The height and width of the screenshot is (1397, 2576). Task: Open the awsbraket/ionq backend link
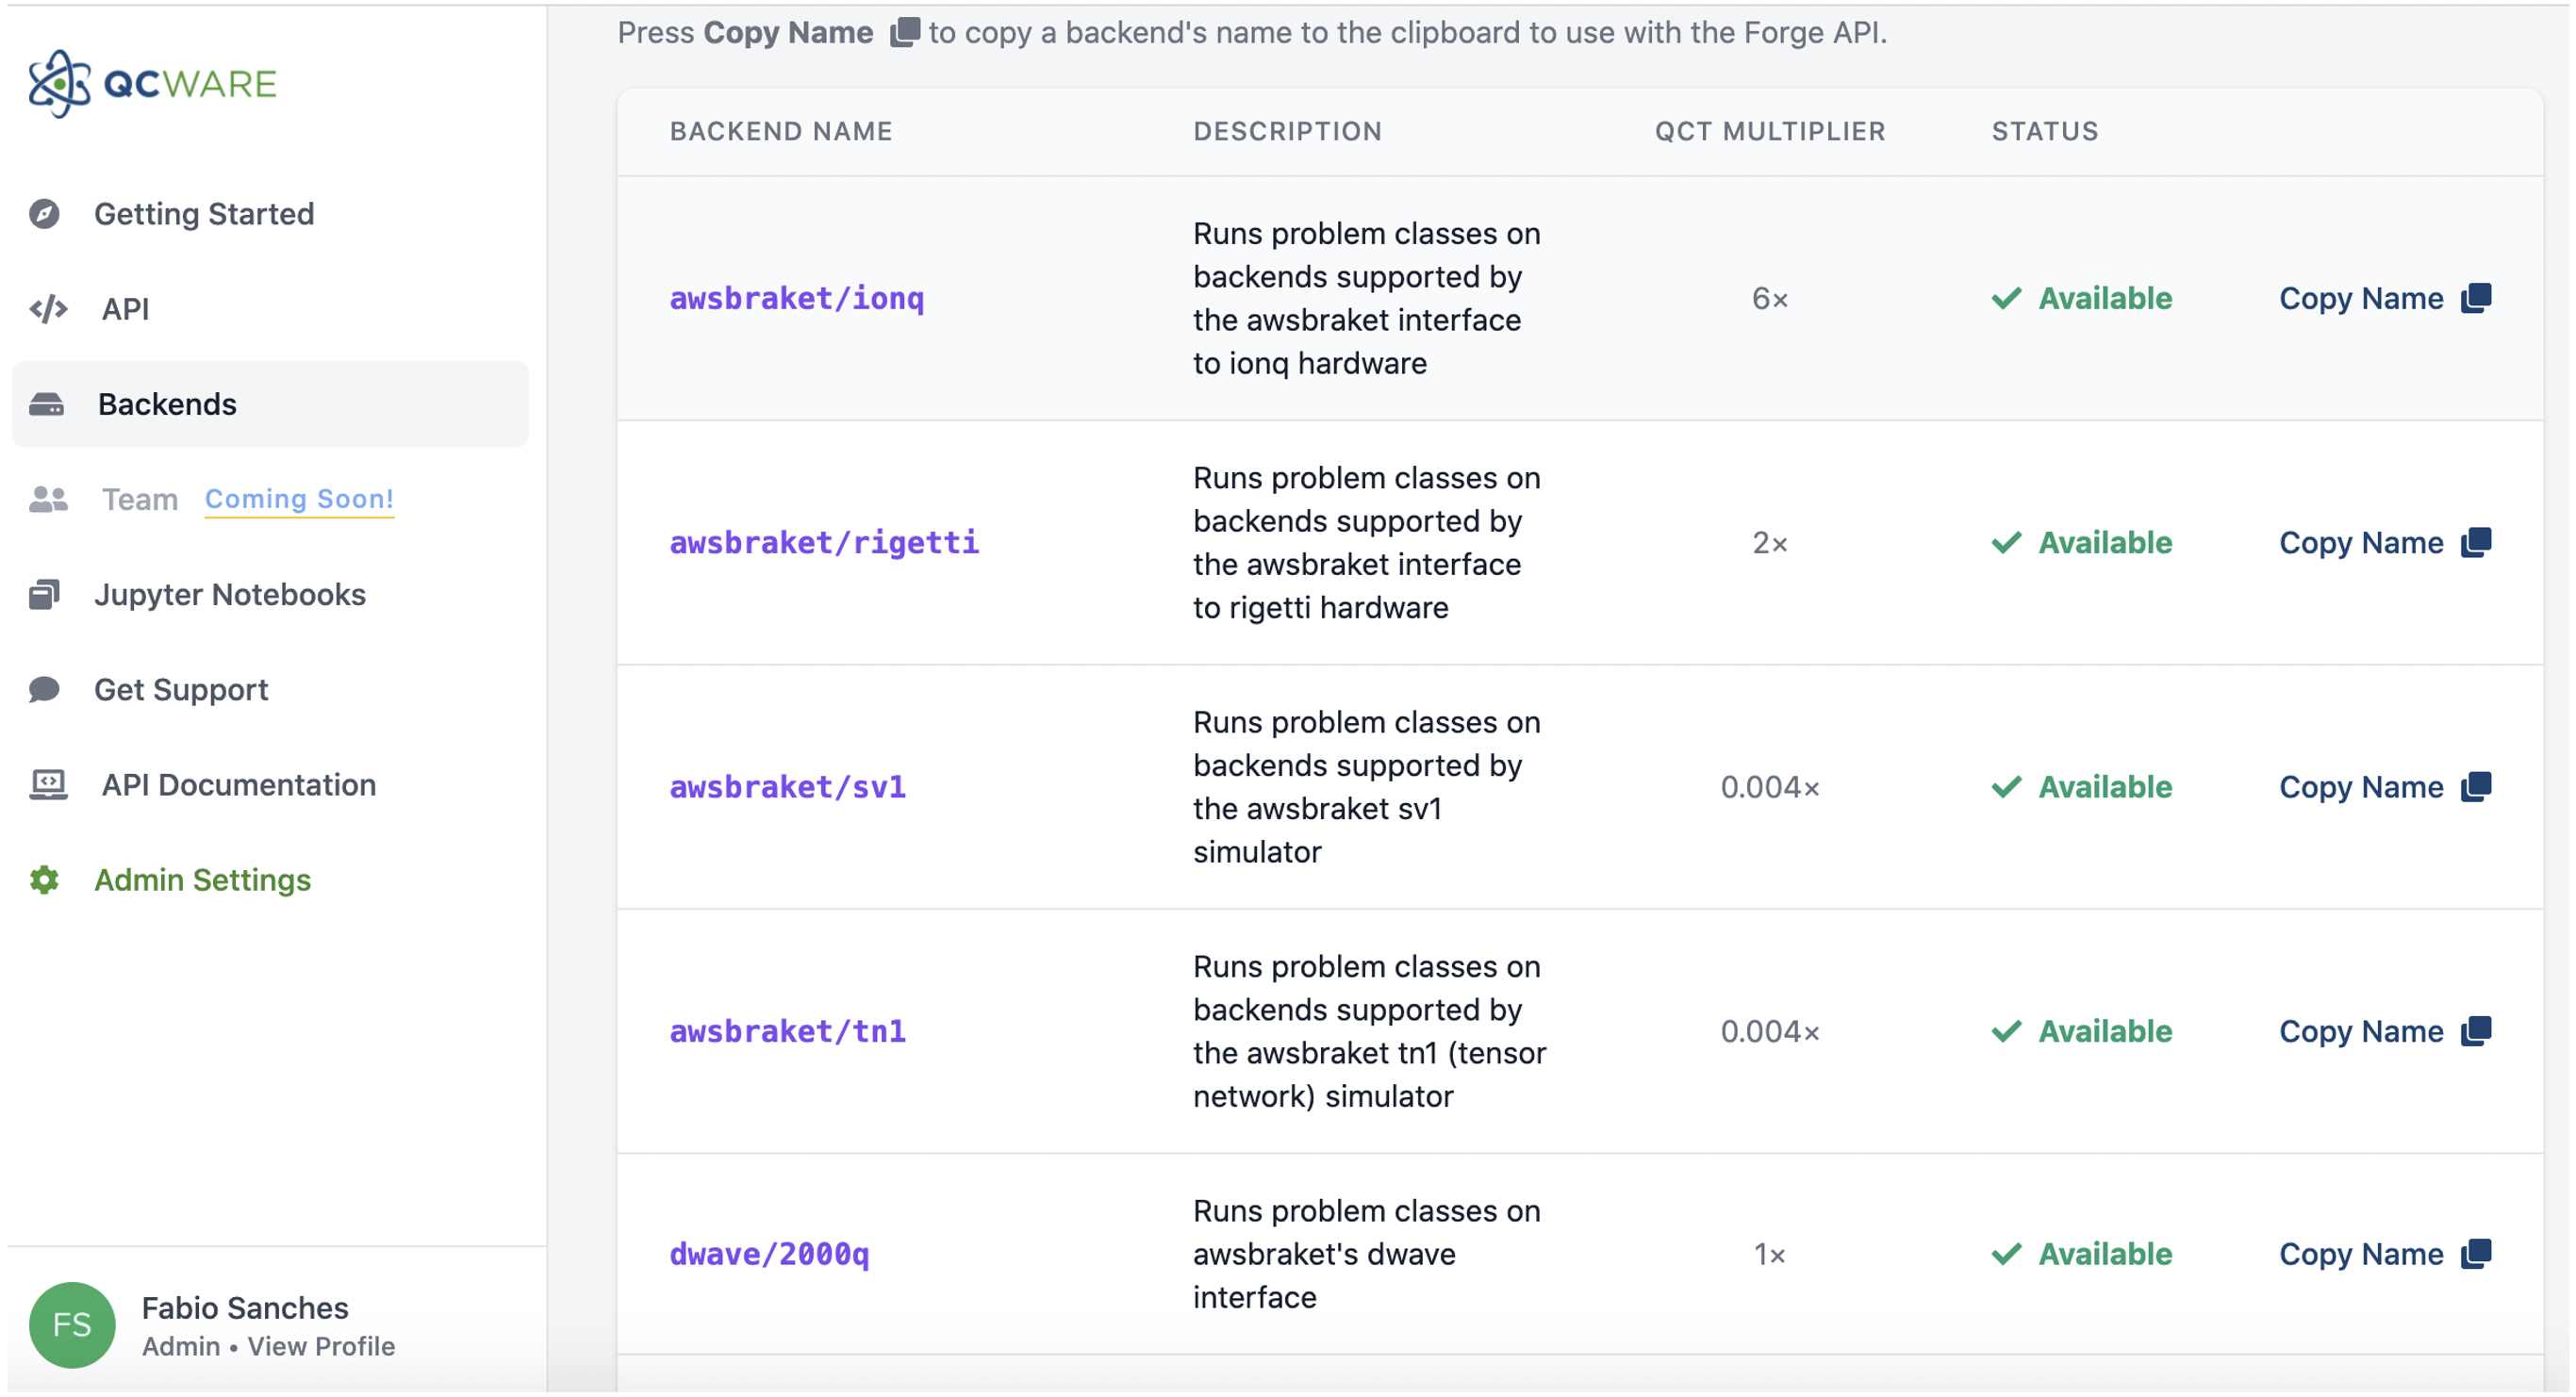(797, 298)
